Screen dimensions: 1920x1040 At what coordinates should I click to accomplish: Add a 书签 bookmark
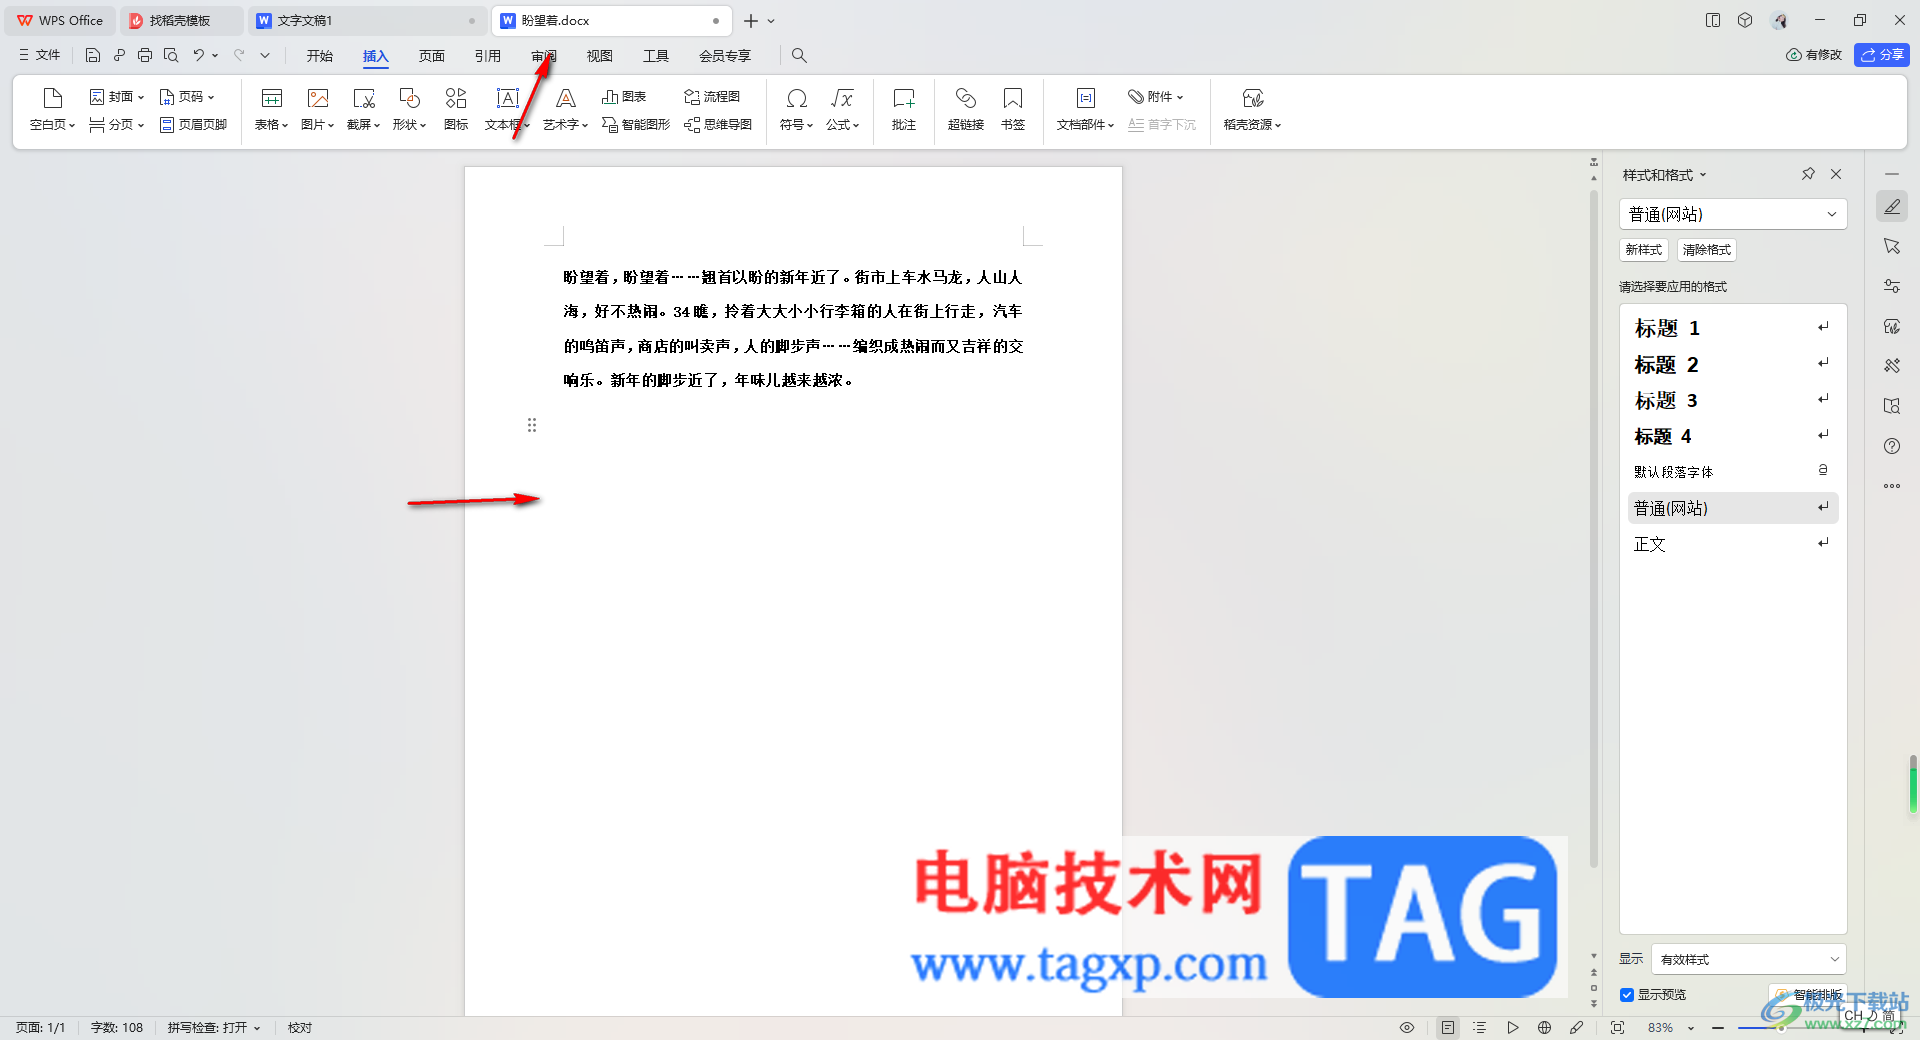click(x=1013, y=109)
